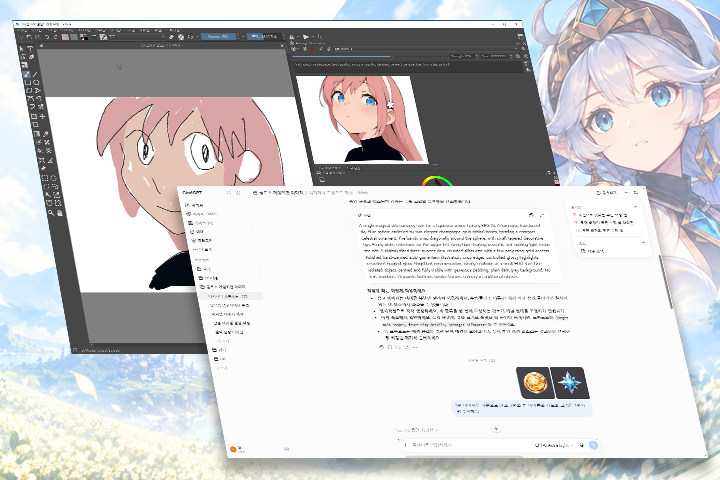Click the prompt text field in AI Image Generation docker
Viewport: 720px width, 480px height.
(408, 65)
